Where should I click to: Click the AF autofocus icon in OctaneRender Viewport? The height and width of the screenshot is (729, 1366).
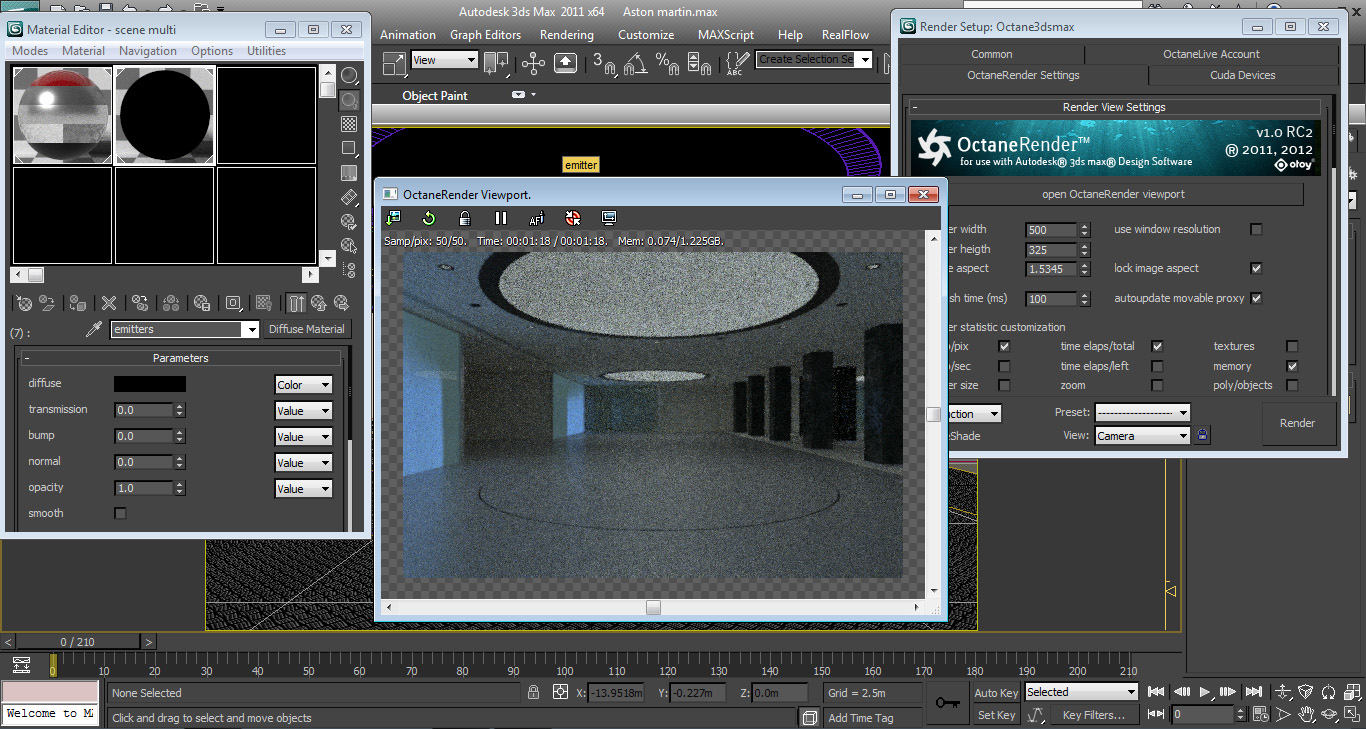pos(537,218)
